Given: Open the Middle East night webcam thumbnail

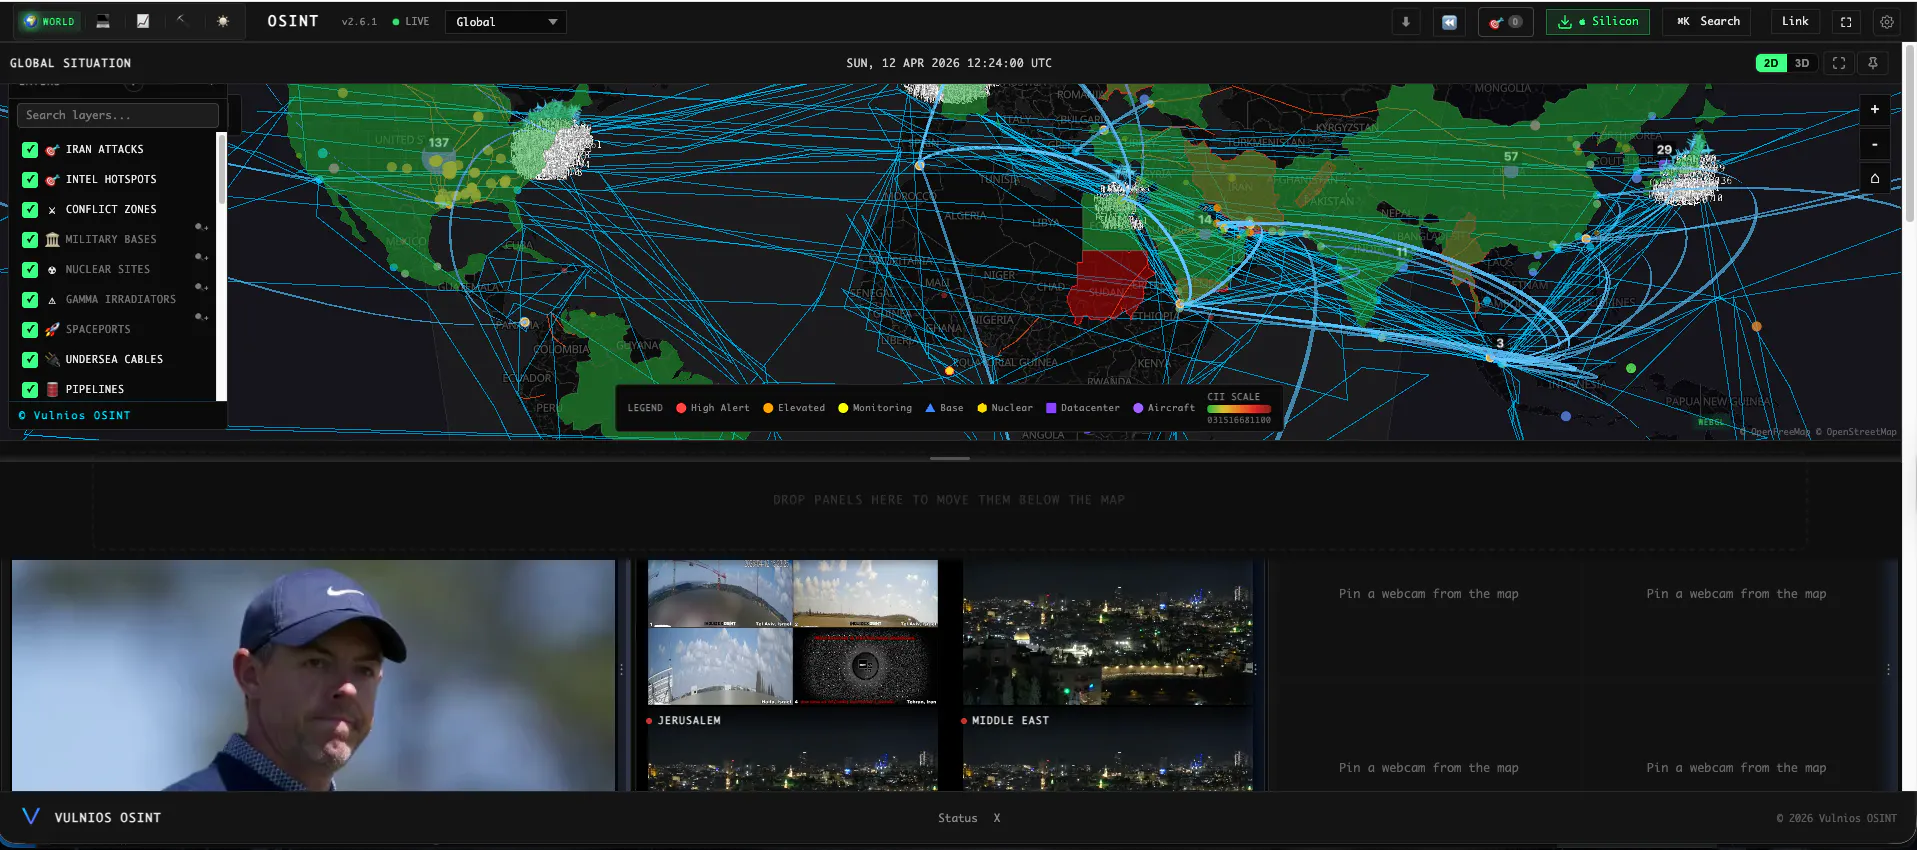Looking at the screenshot, I should 1108,632.
